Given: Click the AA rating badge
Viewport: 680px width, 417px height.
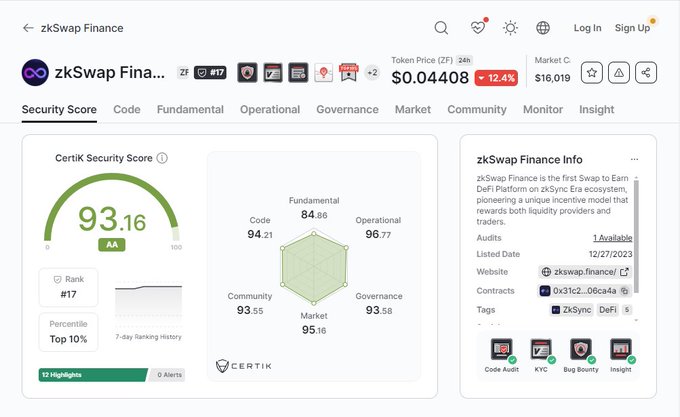Looking at the screenshot, I should (x=112, y=244).
